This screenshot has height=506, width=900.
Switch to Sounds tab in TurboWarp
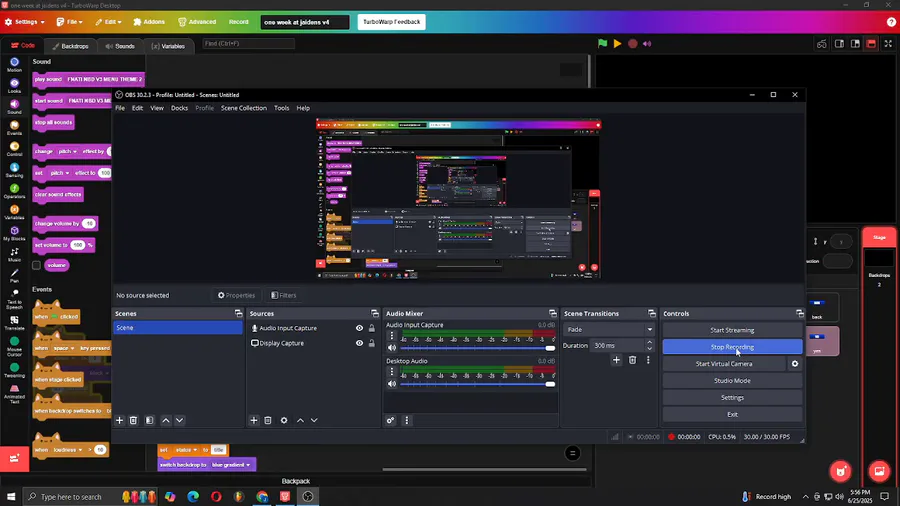(x=120, y=46)
